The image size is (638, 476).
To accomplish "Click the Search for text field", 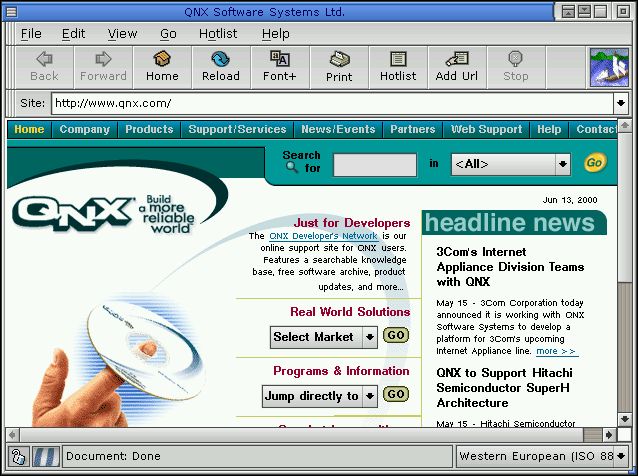I will pyautogui.click(x=375, y=164).
